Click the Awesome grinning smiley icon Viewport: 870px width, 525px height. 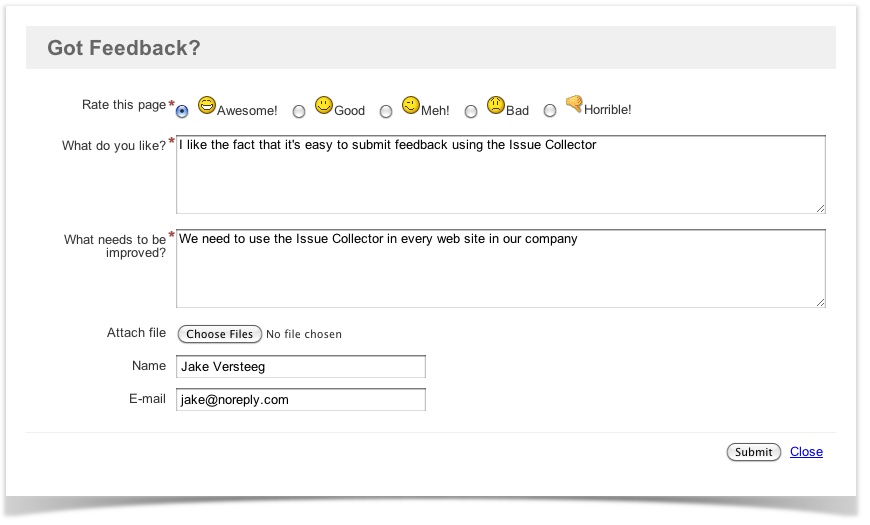point(207,105)
